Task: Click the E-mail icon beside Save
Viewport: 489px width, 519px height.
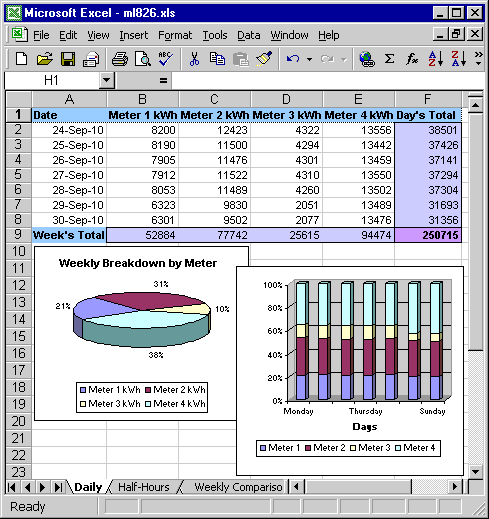Action: coord(91,59)
